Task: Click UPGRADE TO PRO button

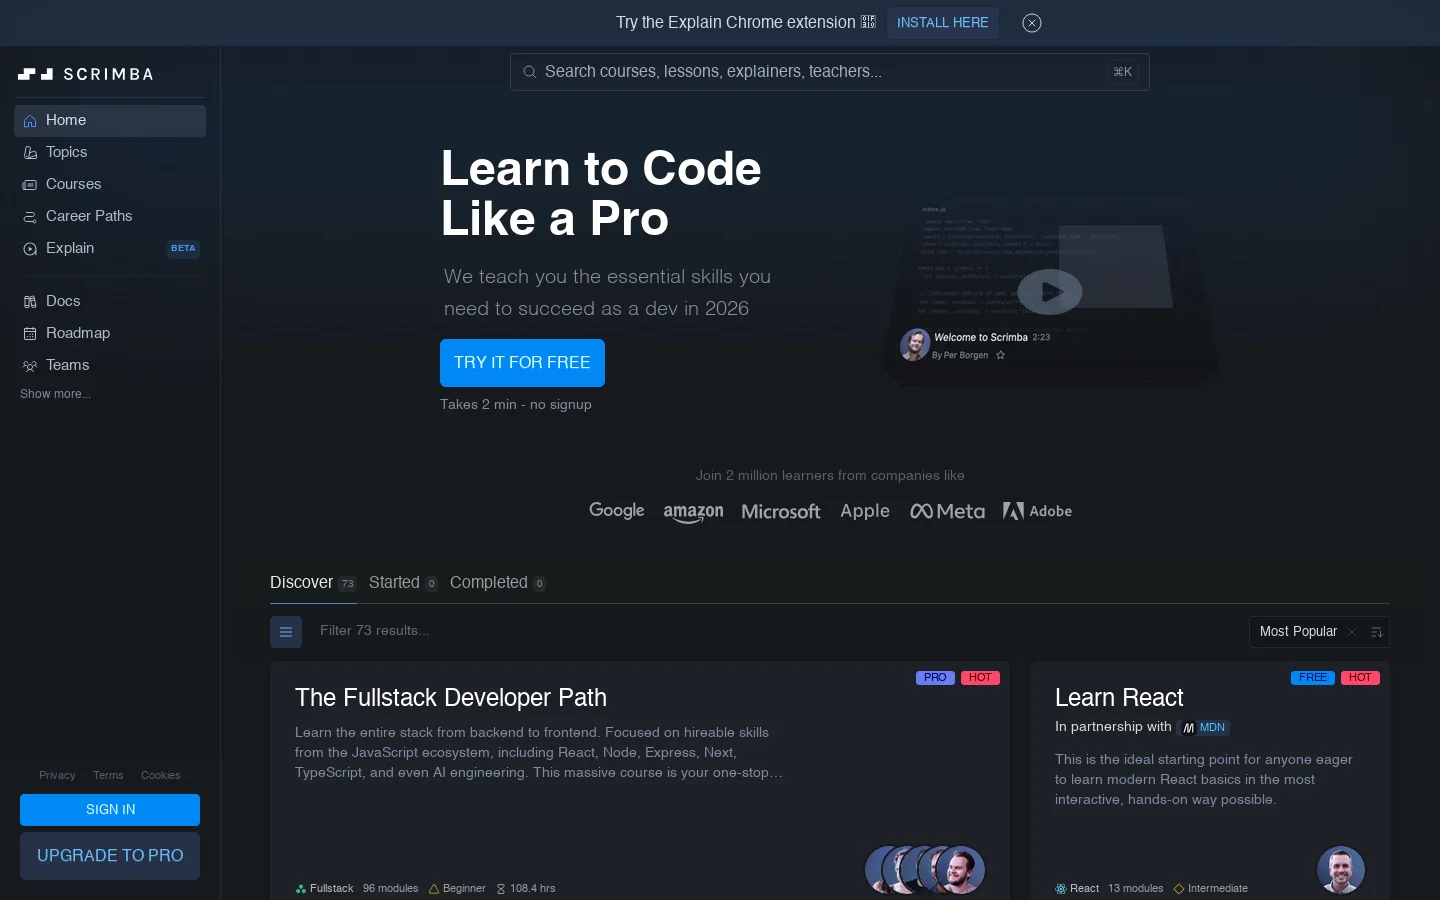Action: click(x=110, y=856)
